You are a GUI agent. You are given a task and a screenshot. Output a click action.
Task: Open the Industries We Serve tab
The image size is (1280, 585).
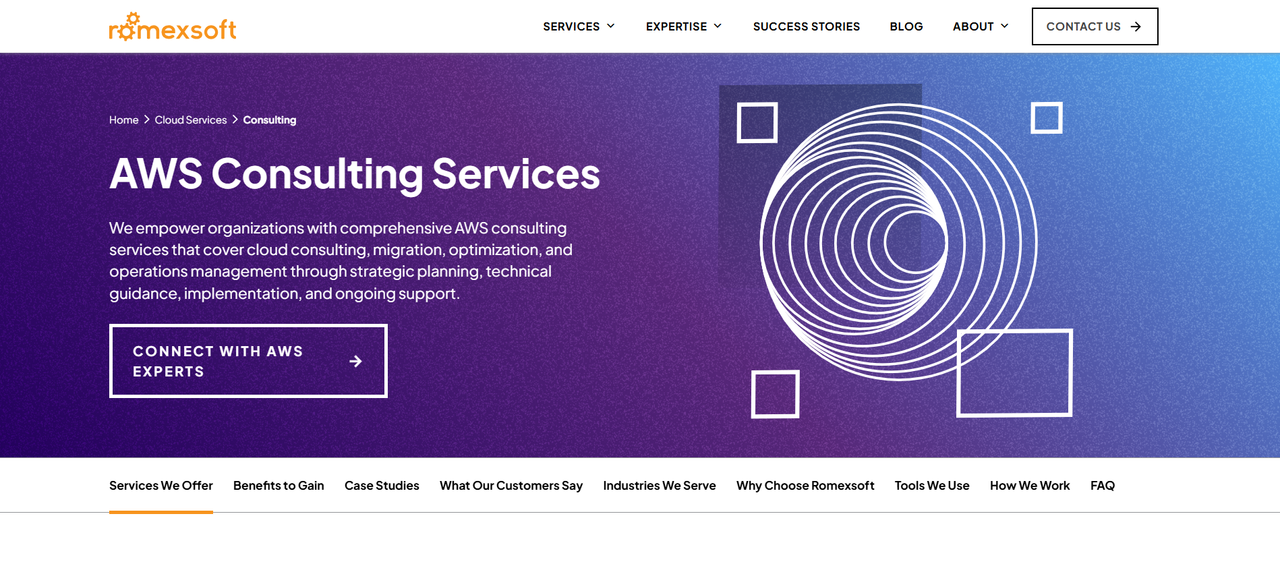[x=659, y=486]
